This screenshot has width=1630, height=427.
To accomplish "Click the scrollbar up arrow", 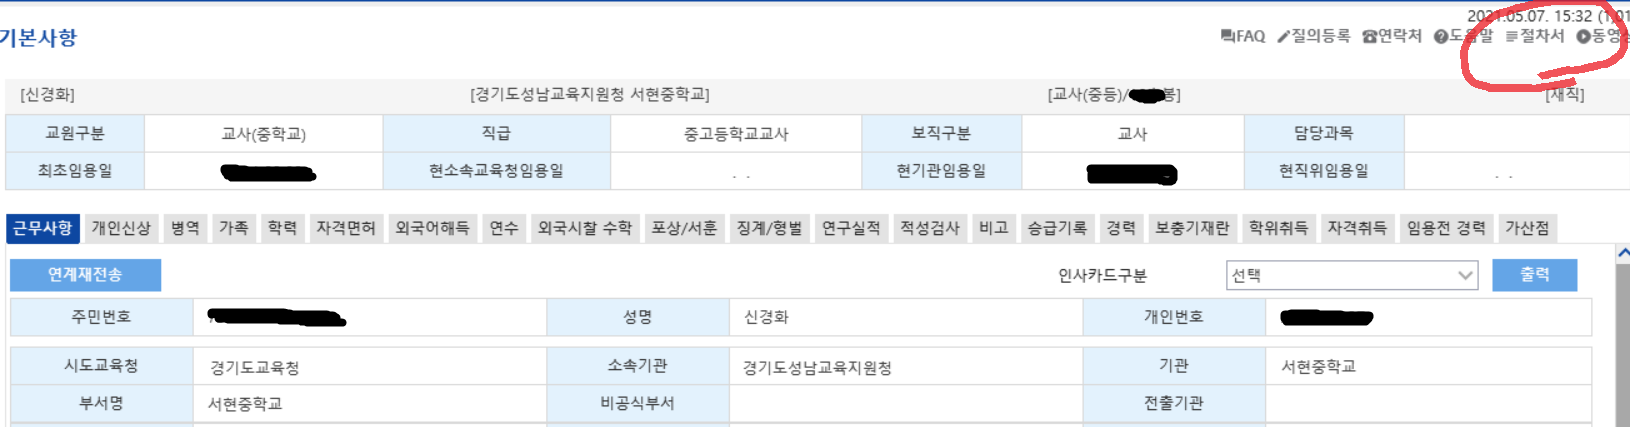I will (x=1623, y=253).
